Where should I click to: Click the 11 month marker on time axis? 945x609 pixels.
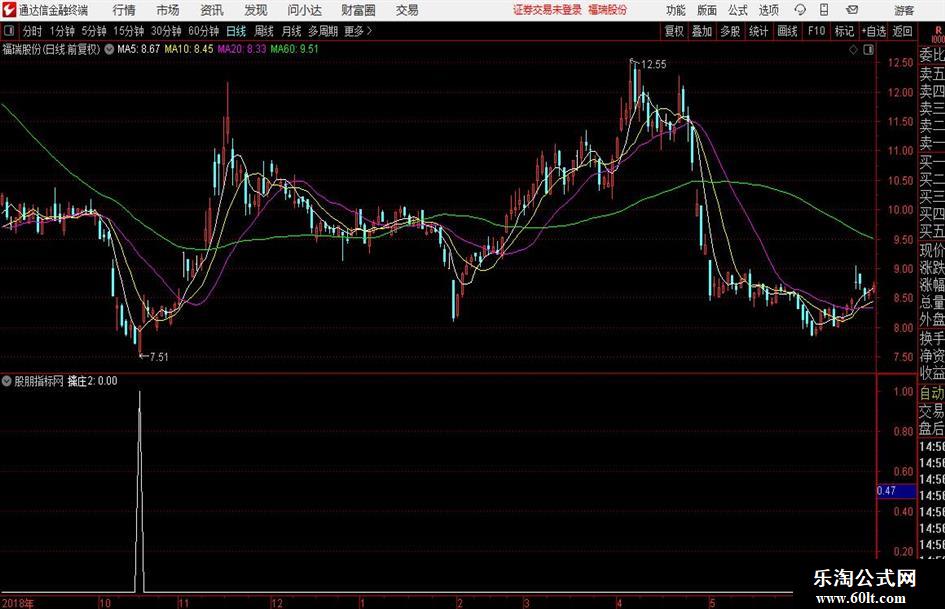(183, 603)
